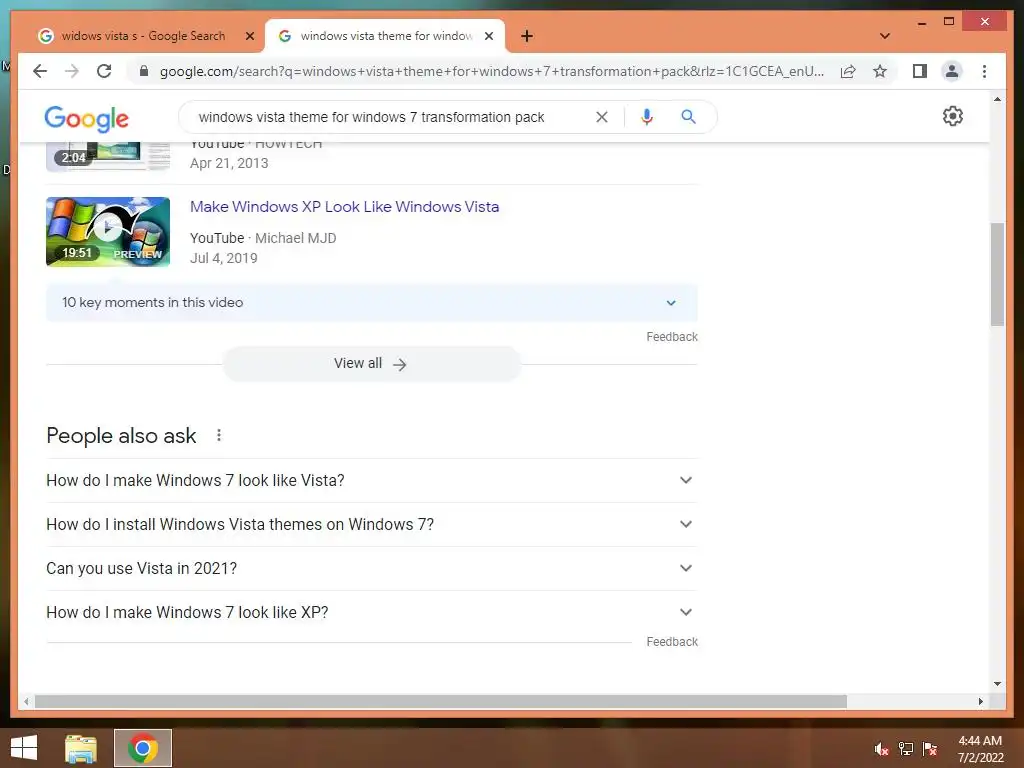
Task: Click the 'Apr 21, 2013' video date
Action: tap(229, 163)
